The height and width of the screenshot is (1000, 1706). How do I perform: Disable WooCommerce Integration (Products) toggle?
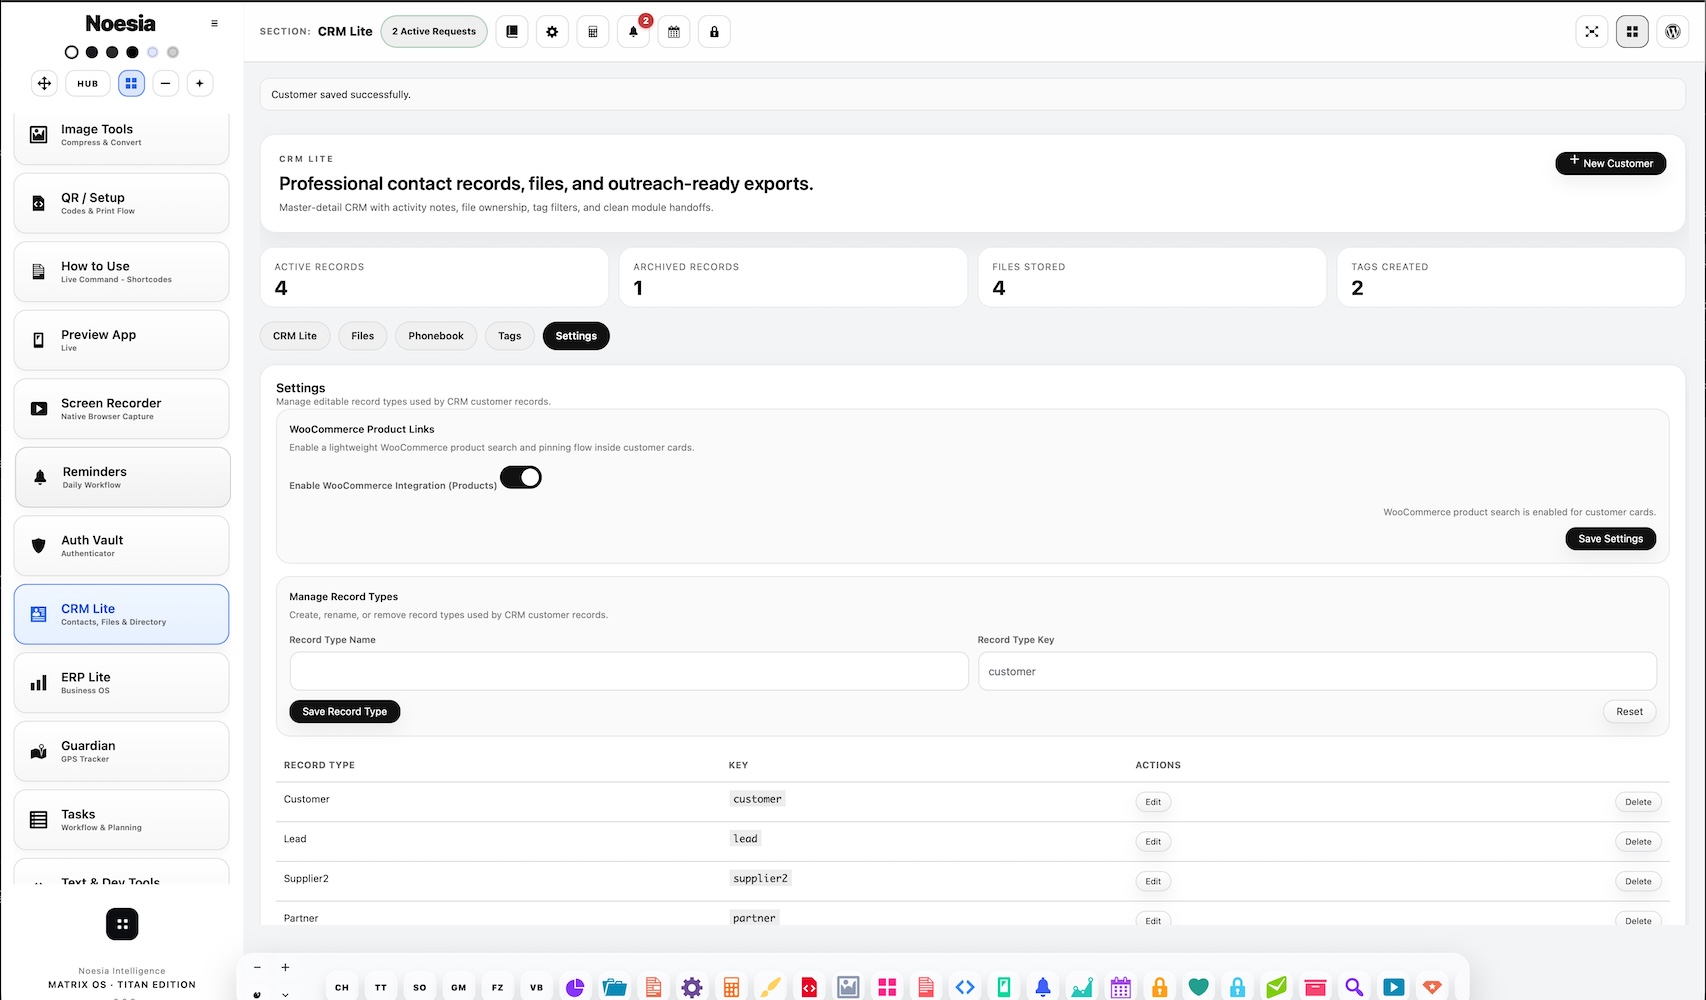521,477
